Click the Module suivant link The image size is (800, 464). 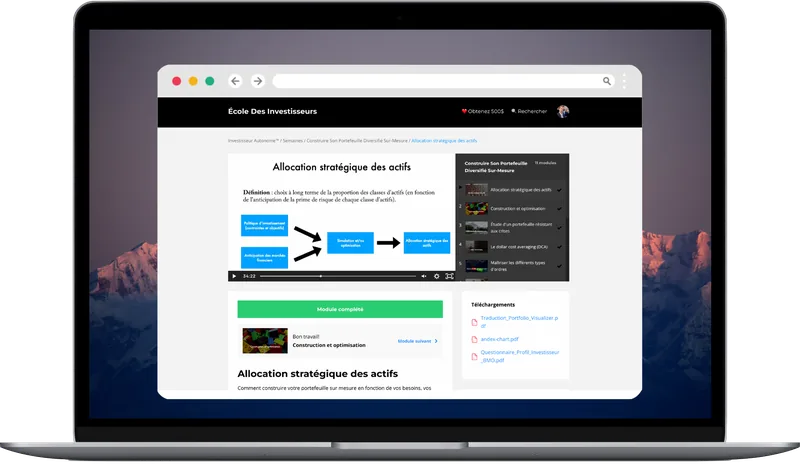[414, 341]
